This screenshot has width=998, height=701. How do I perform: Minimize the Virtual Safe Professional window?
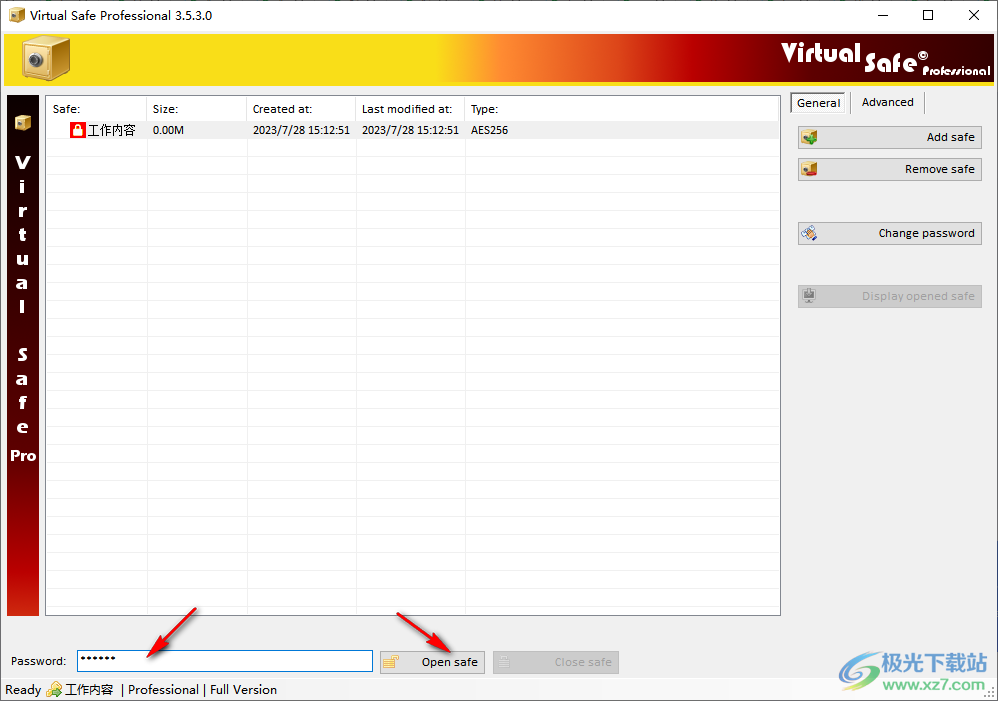(x=883, y=15)
